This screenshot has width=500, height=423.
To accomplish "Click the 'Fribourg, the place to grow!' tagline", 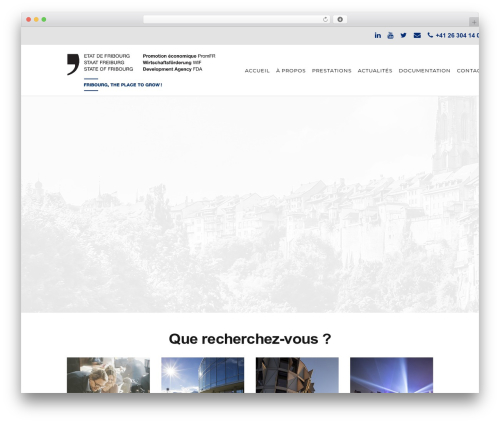I will point(123,85).
